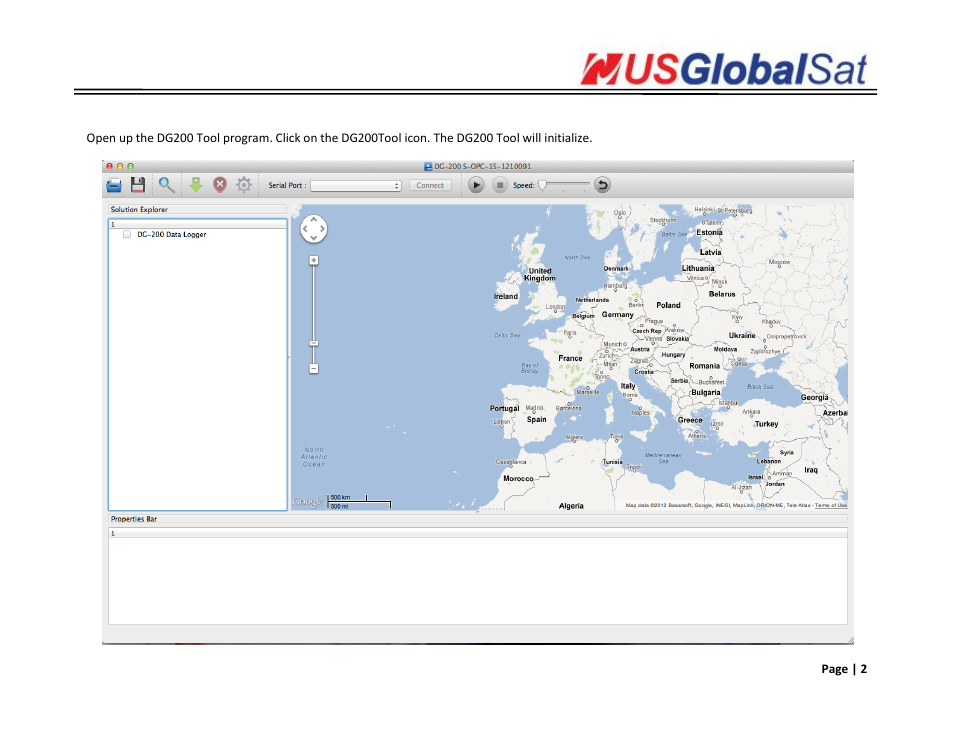Click the Germany label on the map

[x=618, y=315]
